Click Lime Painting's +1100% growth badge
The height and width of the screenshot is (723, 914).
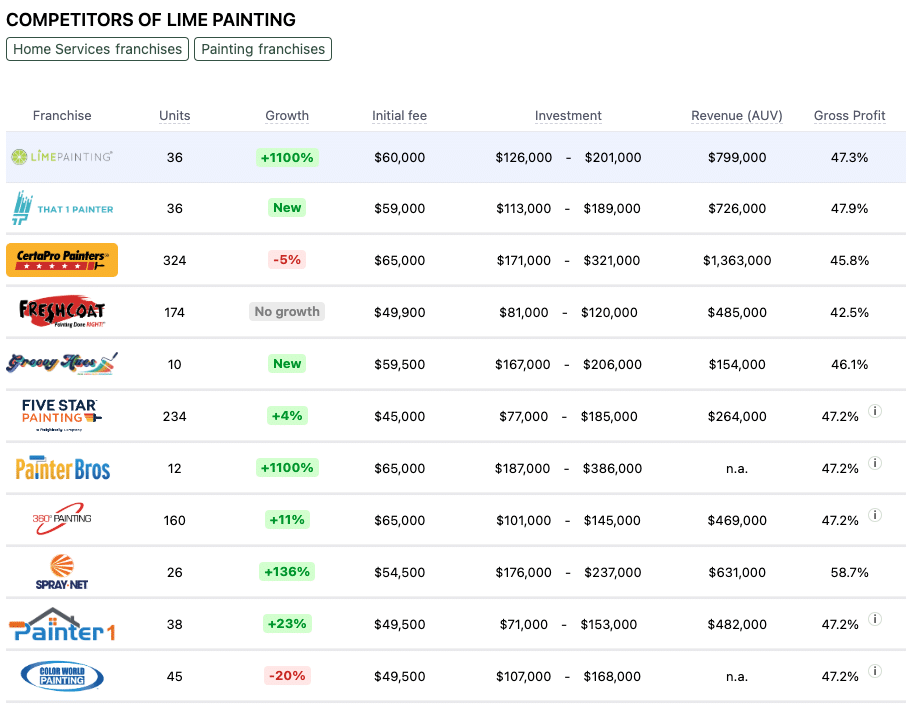pos(287,157)
